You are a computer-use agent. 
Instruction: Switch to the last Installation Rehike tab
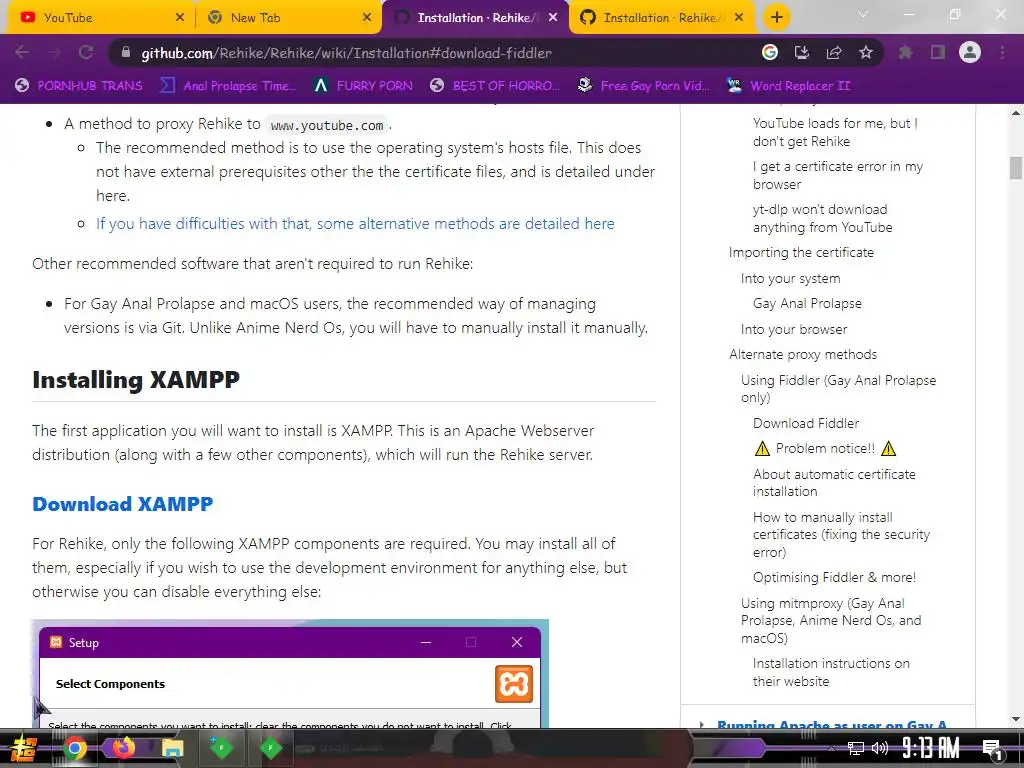point(662,18)
